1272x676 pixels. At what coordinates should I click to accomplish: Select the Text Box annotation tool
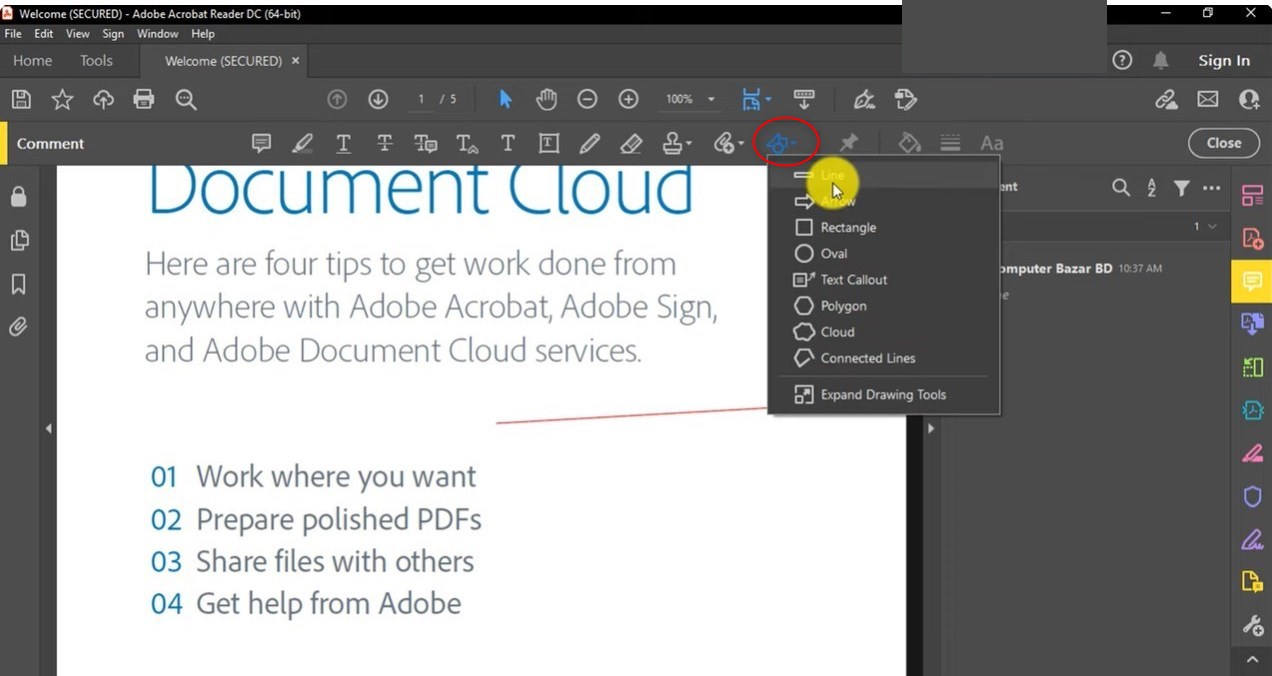(x=548, y=143)
